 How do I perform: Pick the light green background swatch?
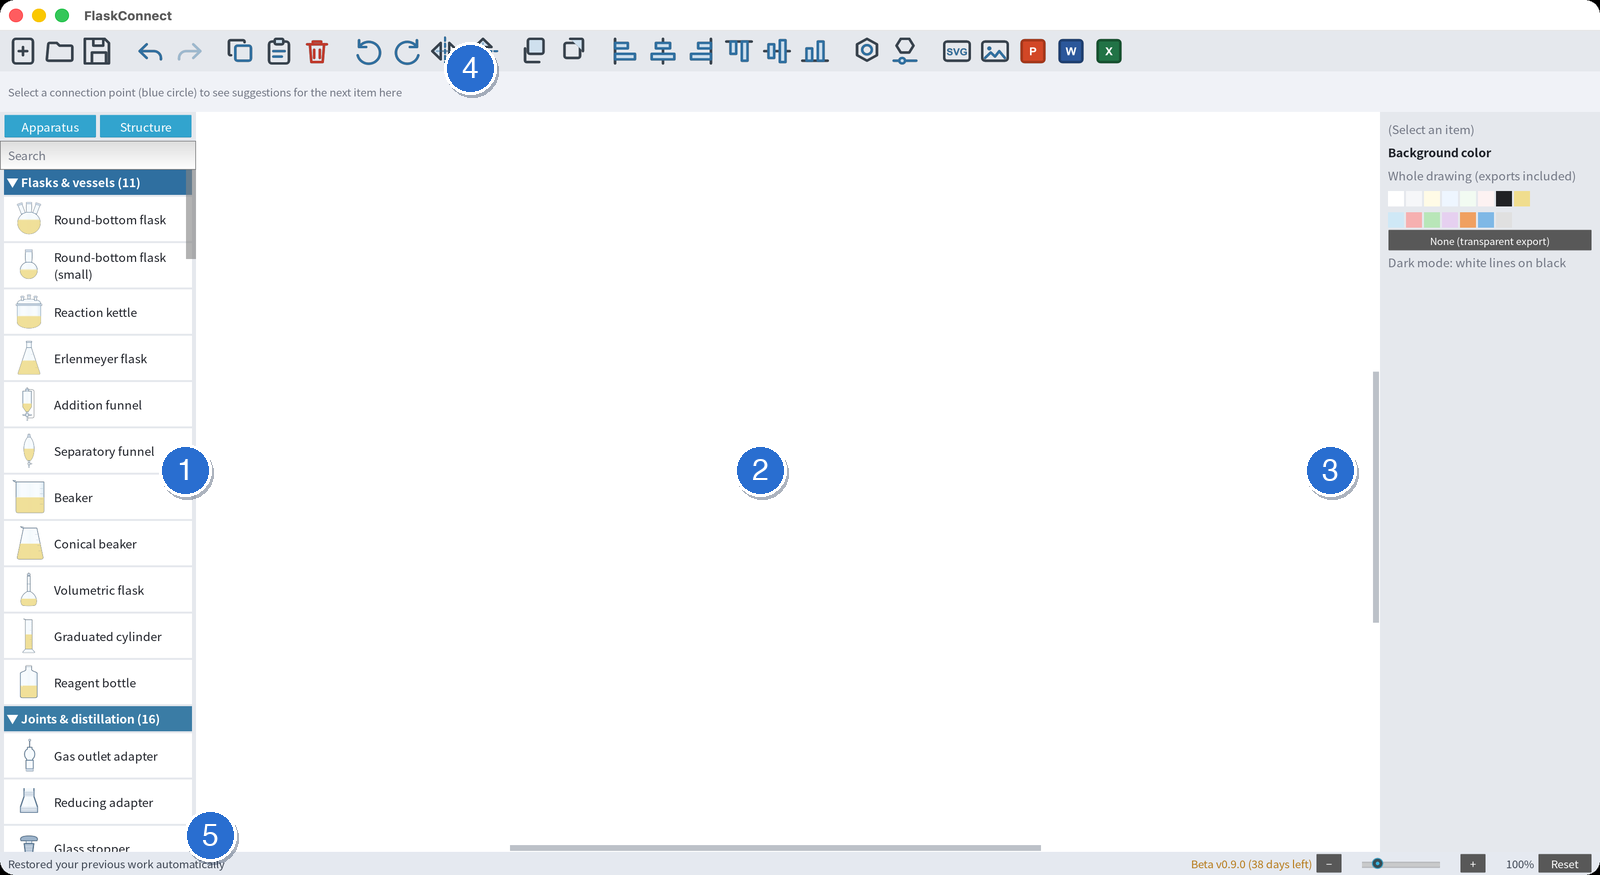pyautogui.click(x=1432, y=220)
